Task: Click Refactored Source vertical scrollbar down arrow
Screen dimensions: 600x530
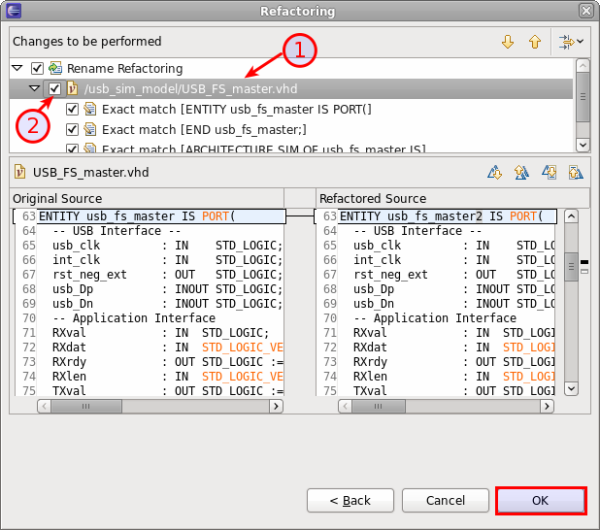Action: click(571, 389)
